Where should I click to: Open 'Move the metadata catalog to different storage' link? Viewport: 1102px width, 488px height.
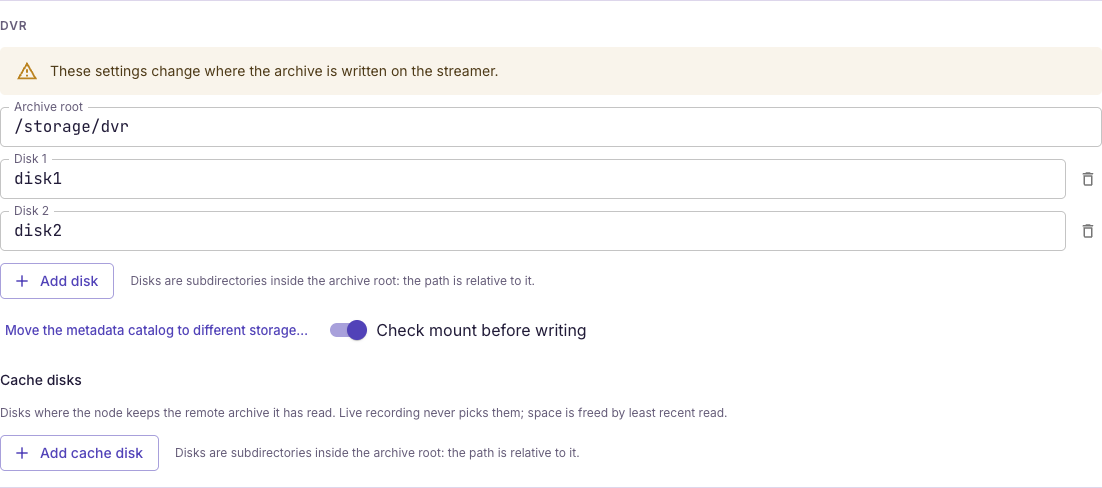point(156,330)
